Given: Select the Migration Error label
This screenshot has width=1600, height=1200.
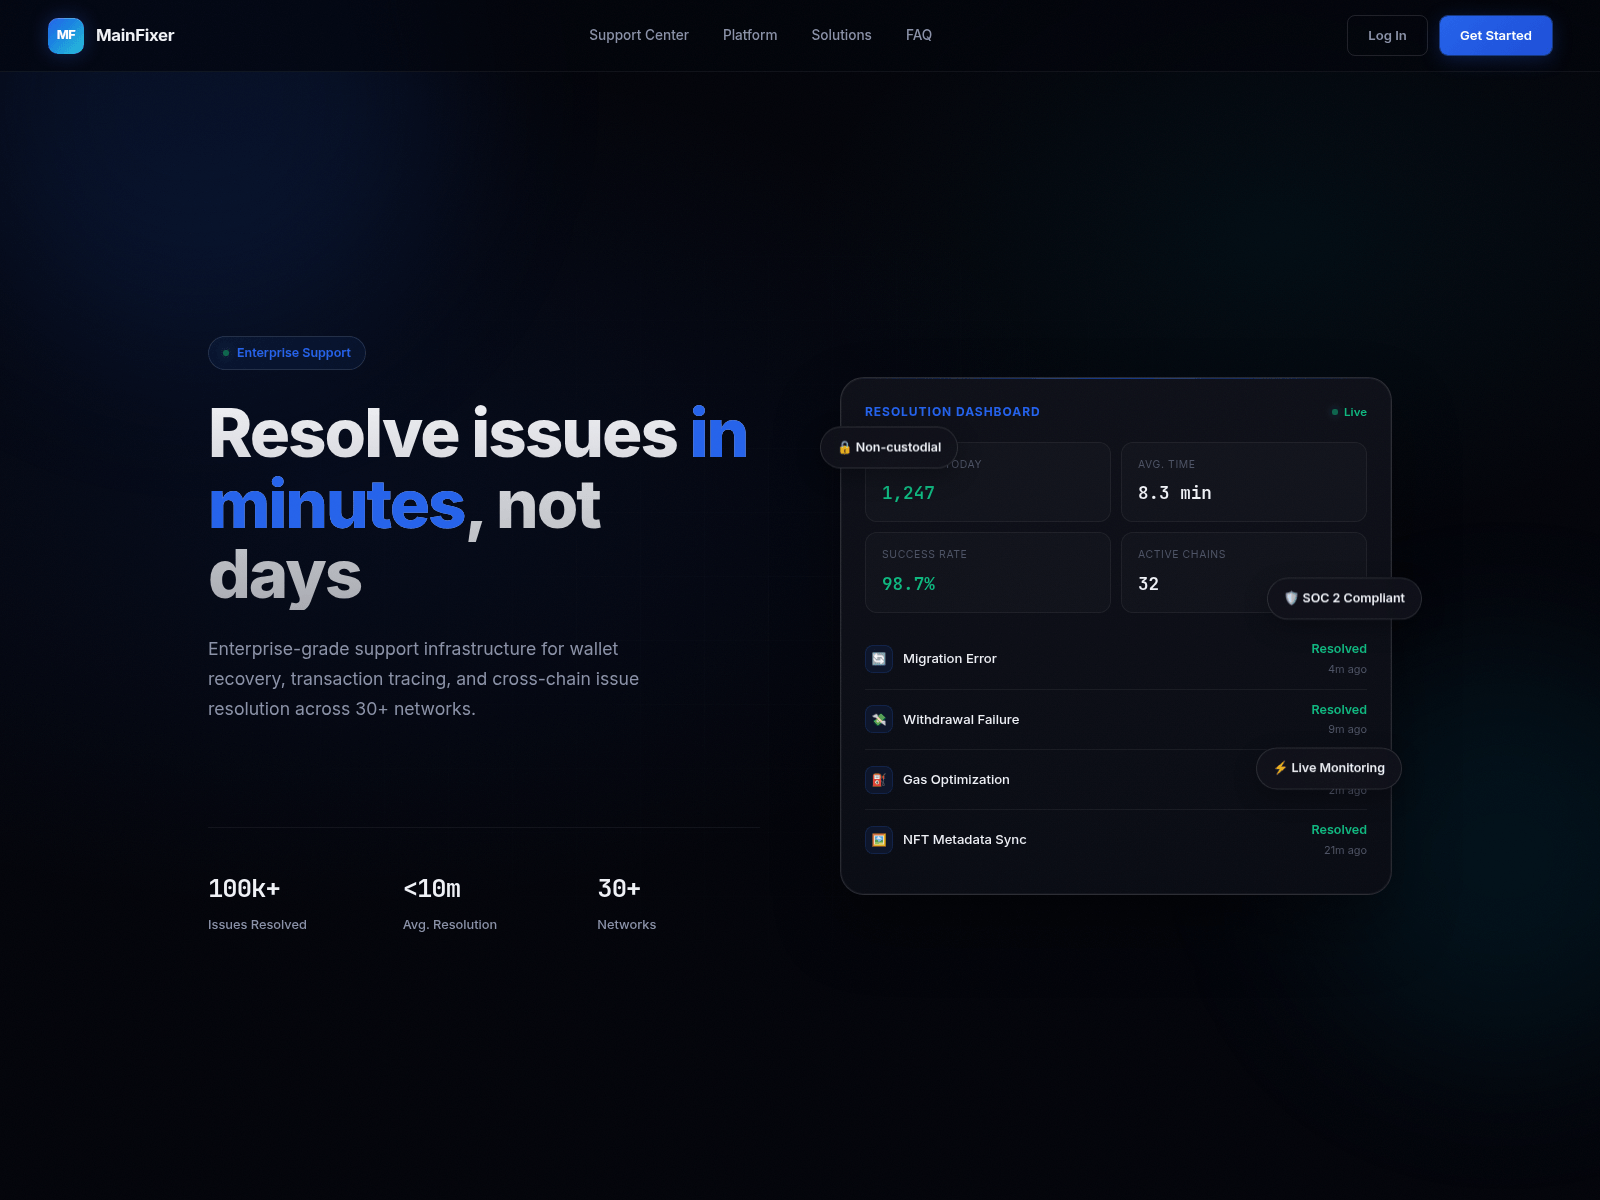Looking at the screenshot, I should pos(950,659).
